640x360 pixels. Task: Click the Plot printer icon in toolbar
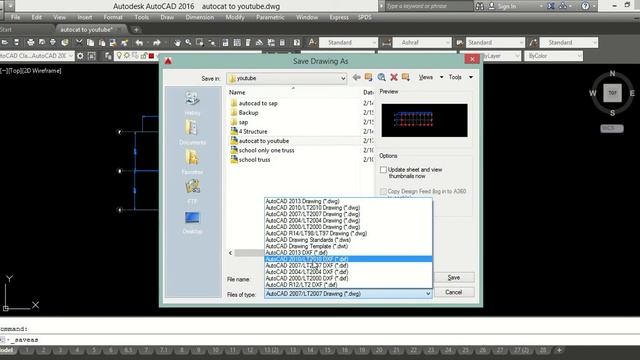click(x=31, y=42)
